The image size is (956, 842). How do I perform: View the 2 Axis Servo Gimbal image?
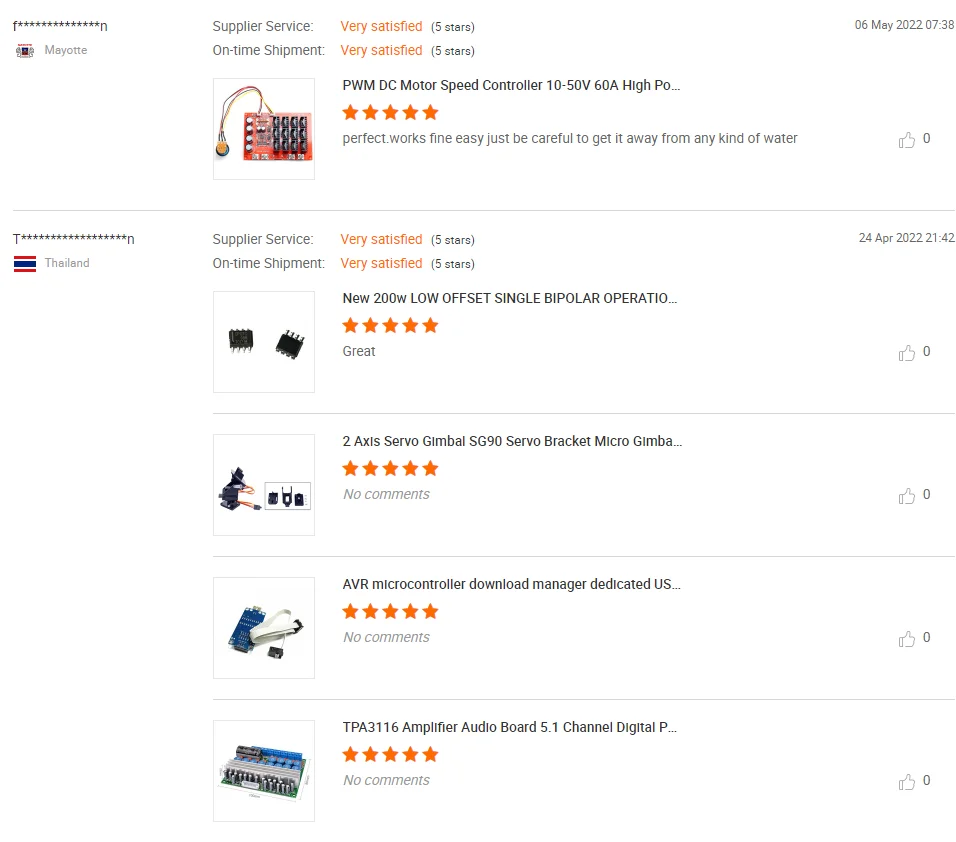point(264,485)
